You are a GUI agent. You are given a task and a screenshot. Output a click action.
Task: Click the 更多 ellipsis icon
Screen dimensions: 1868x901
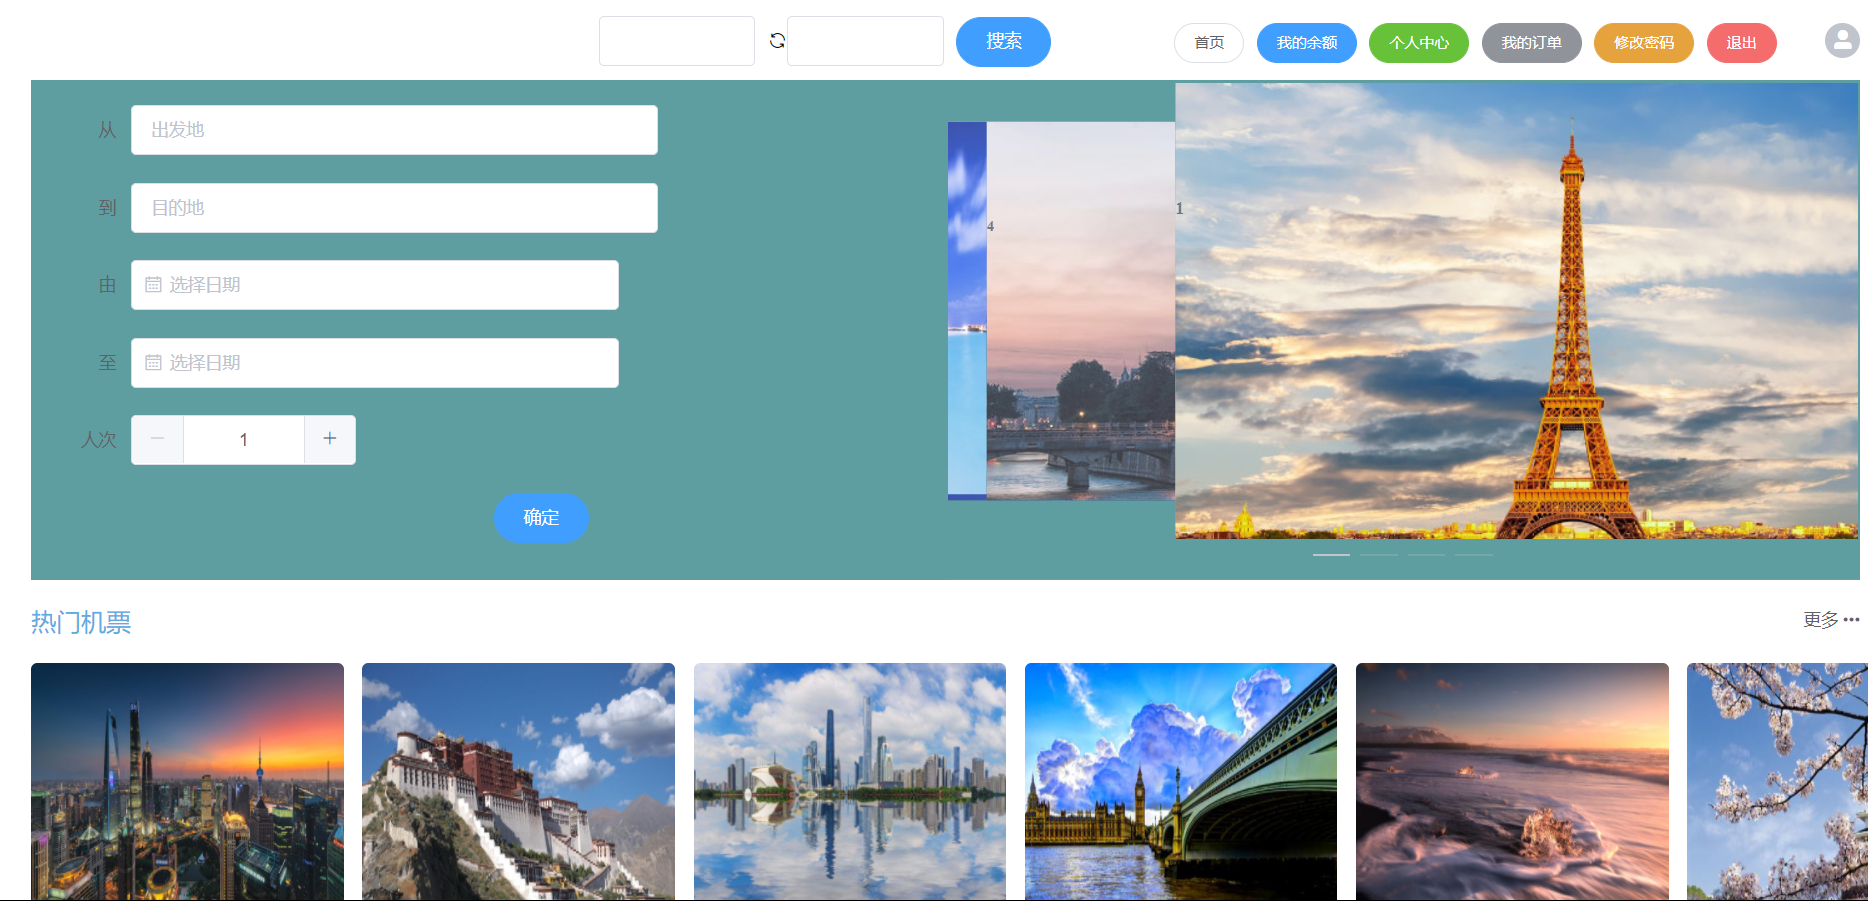[x=1851, y=620]
